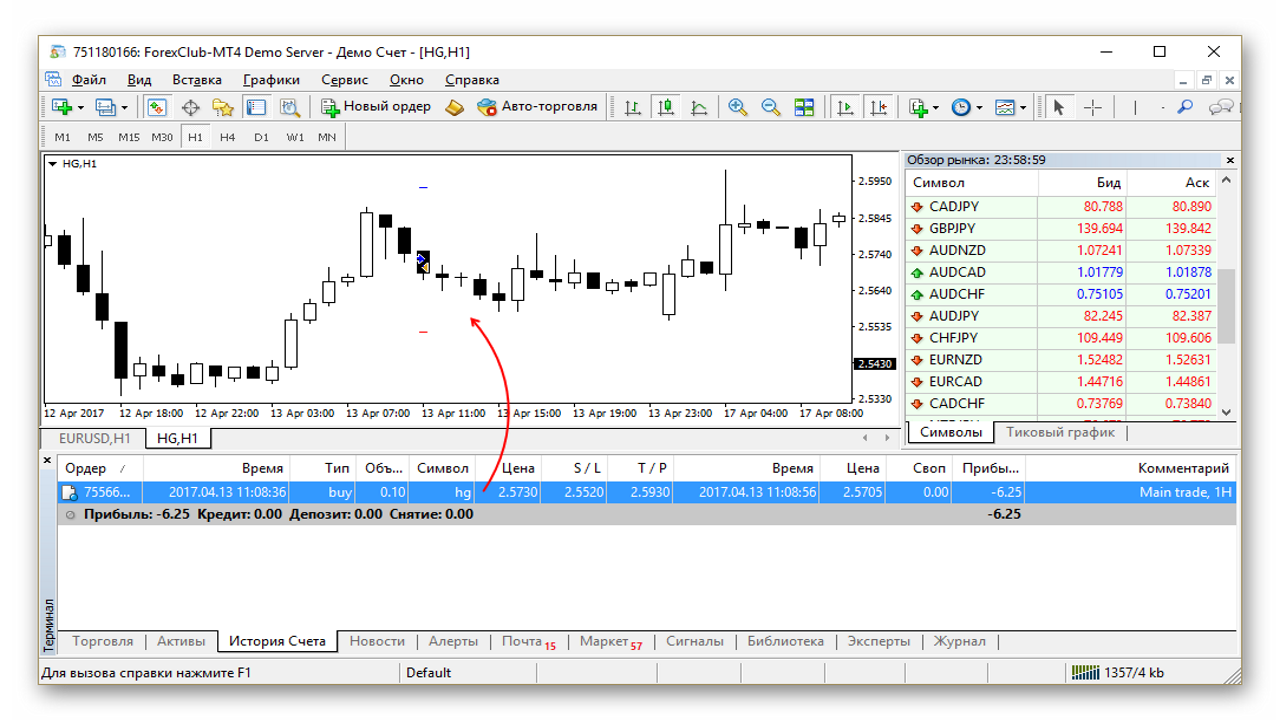Open the Navigator star folder icon

coord(222,107)
